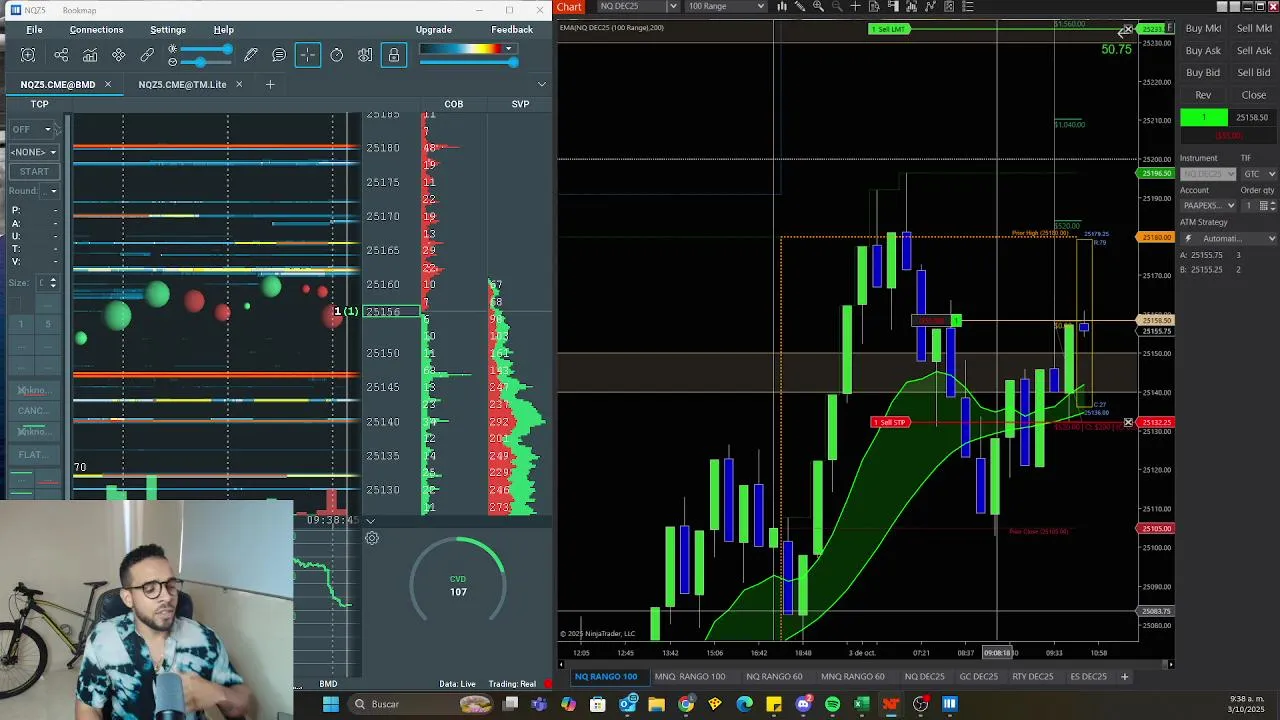Open the TIF GTC dropdown
This screenshot has height=720, width=1280.
coord(1258,174)
